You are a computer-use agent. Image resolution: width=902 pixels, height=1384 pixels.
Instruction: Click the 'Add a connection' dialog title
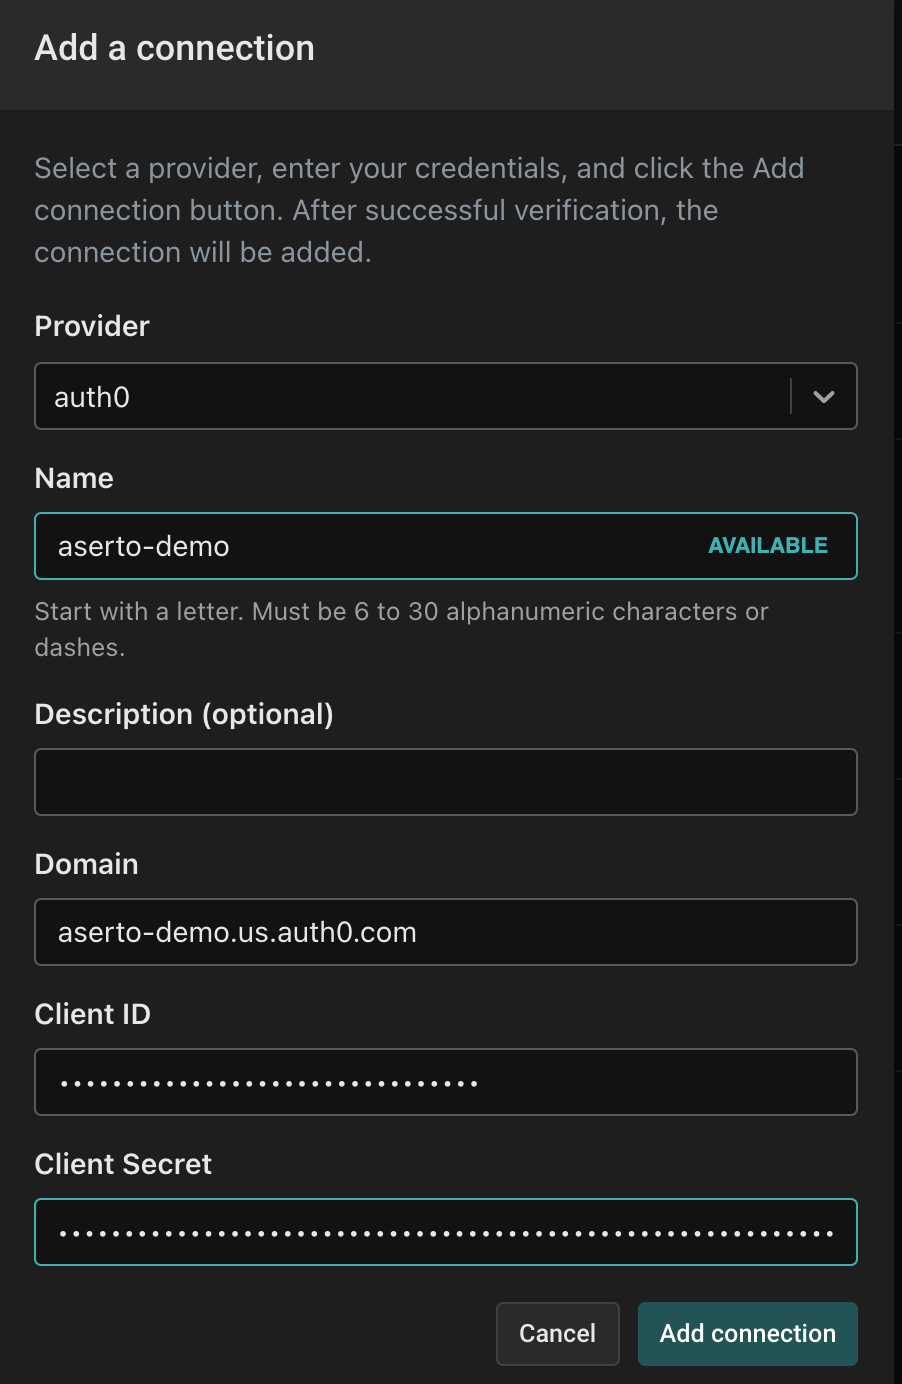(x=175, y=48)
